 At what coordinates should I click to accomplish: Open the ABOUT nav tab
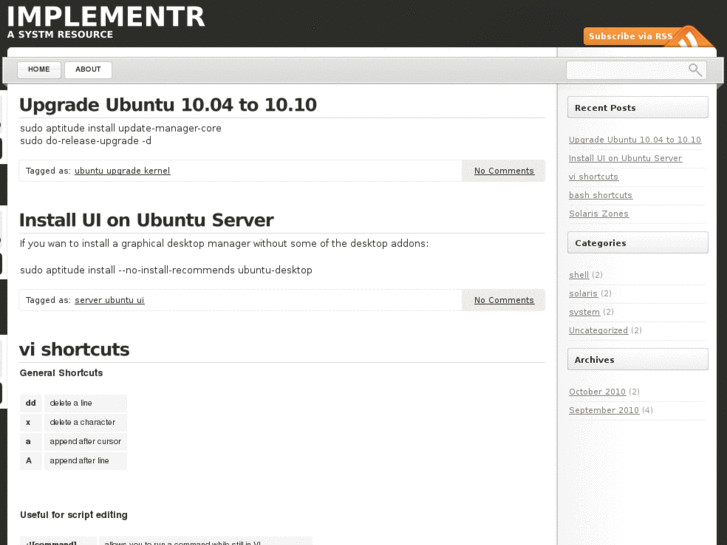coord(88,70)
